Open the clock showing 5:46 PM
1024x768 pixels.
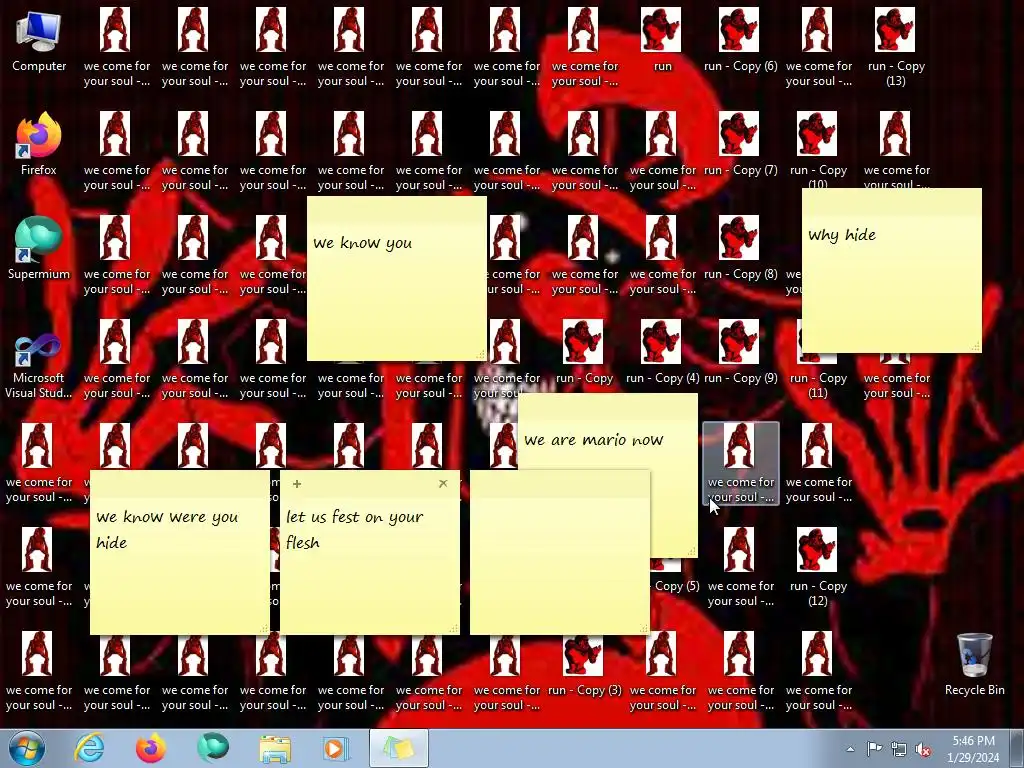coord(973,749)
